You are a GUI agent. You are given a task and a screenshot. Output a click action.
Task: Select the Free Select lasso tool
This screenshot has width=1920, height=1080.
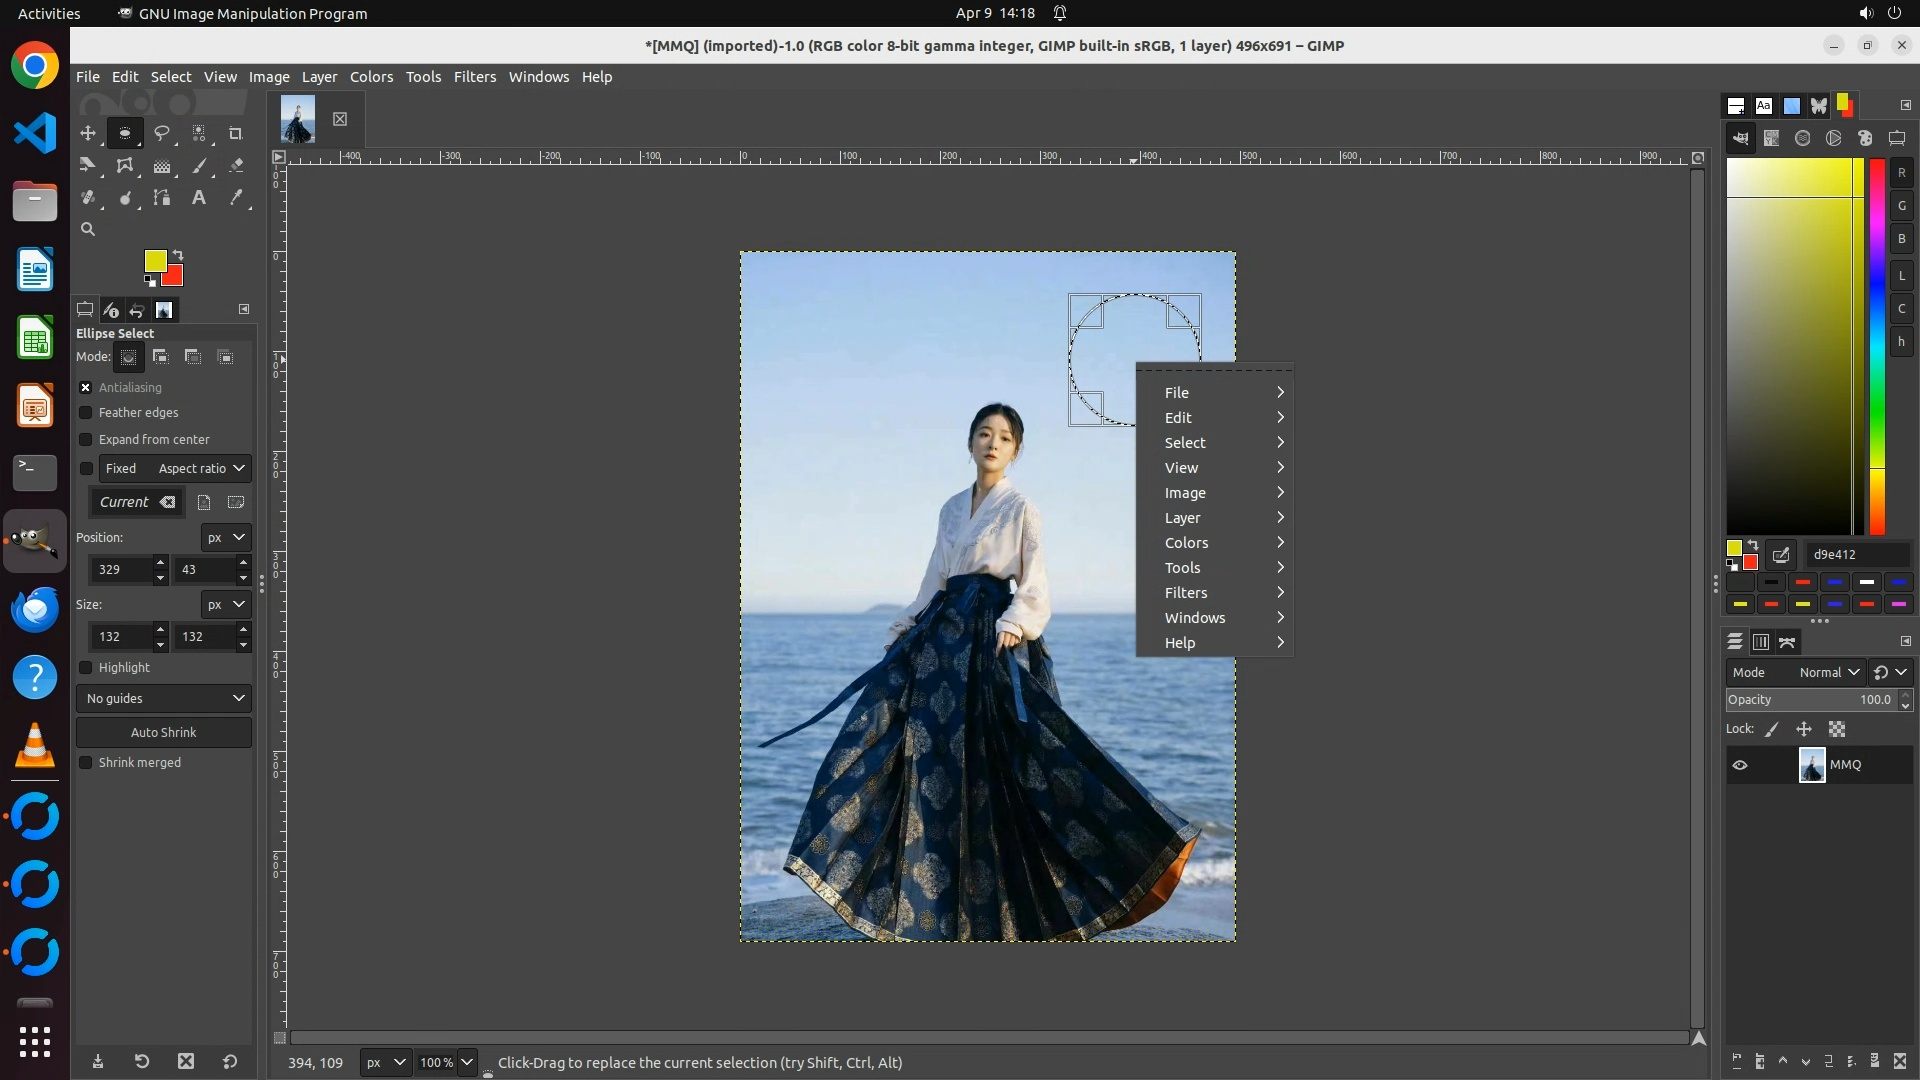coord(162,133)
